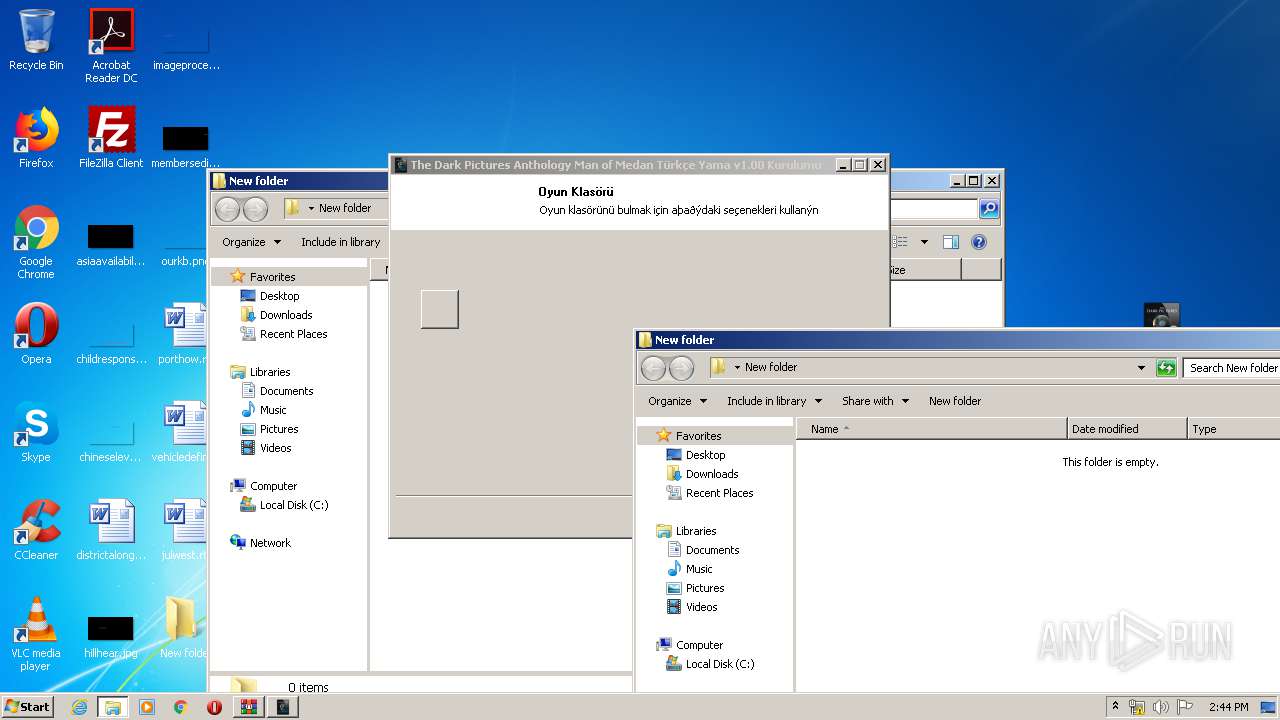This screenshot has width=1280, height=720.
Task: Select the hillhear.jpg file on desktop
Action: pos(111,636)
